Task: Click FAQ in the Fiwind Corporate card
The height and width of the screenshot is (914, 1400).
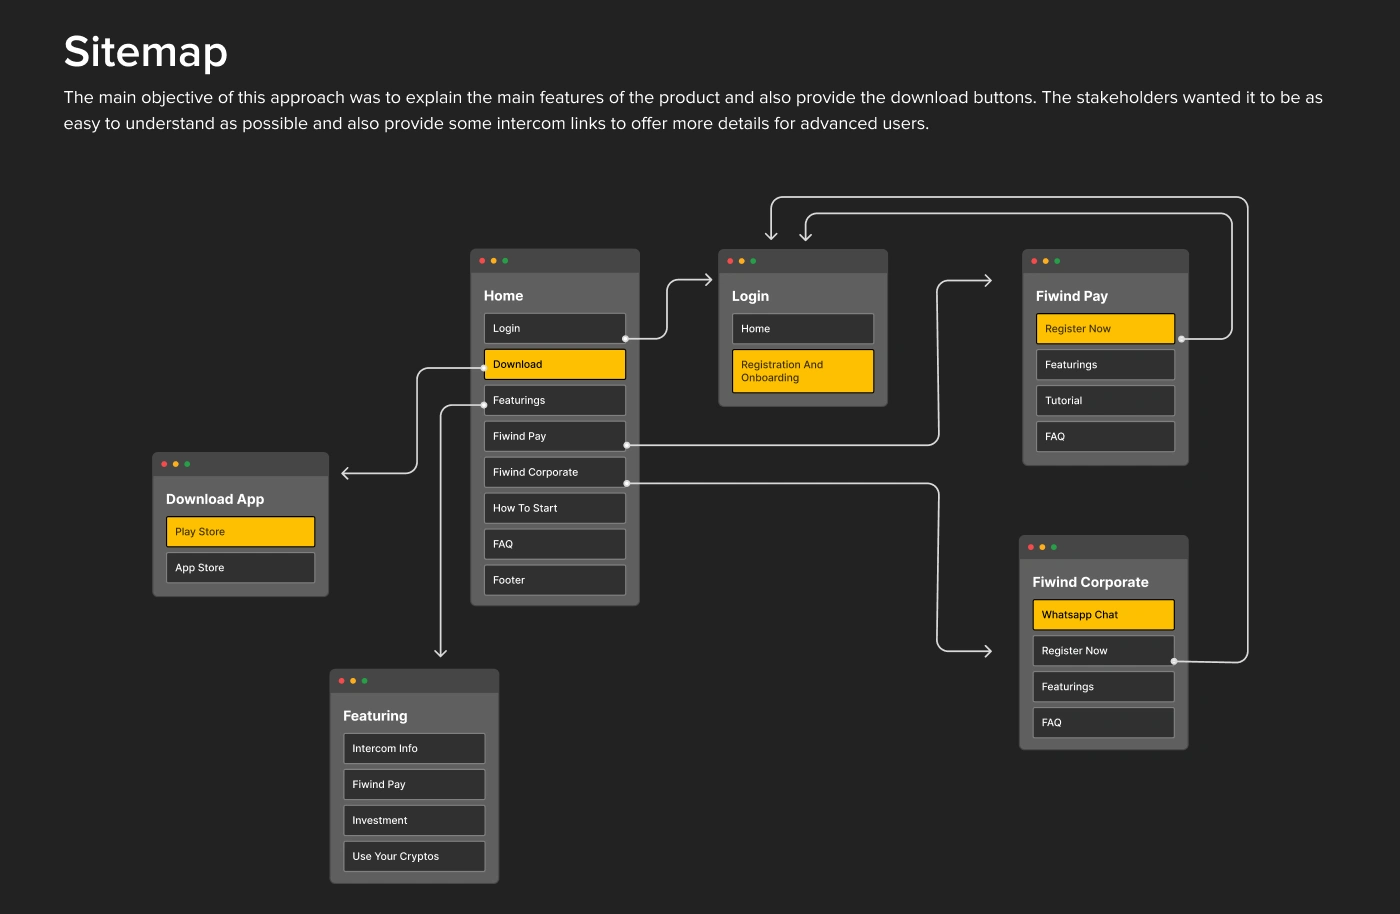Action: pos(1103,722)
